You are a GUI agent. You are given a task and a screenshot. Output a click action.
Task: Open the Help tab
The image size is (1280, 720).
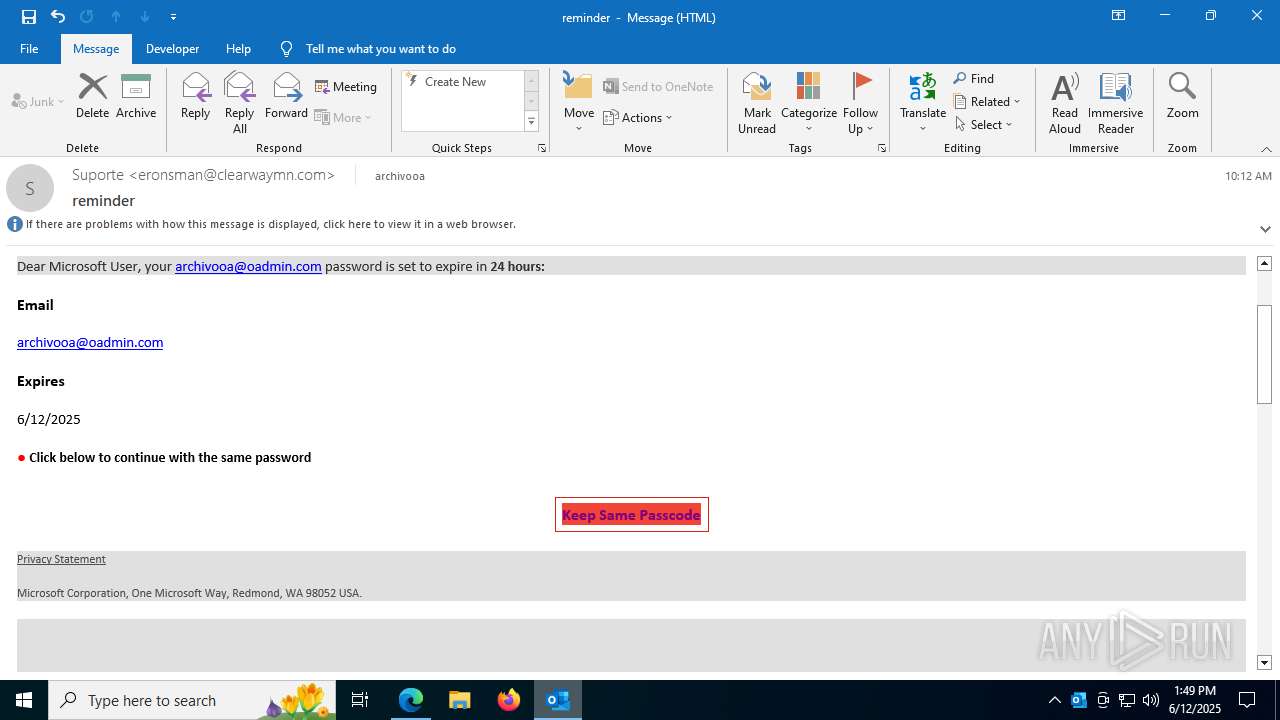point(238,48)
